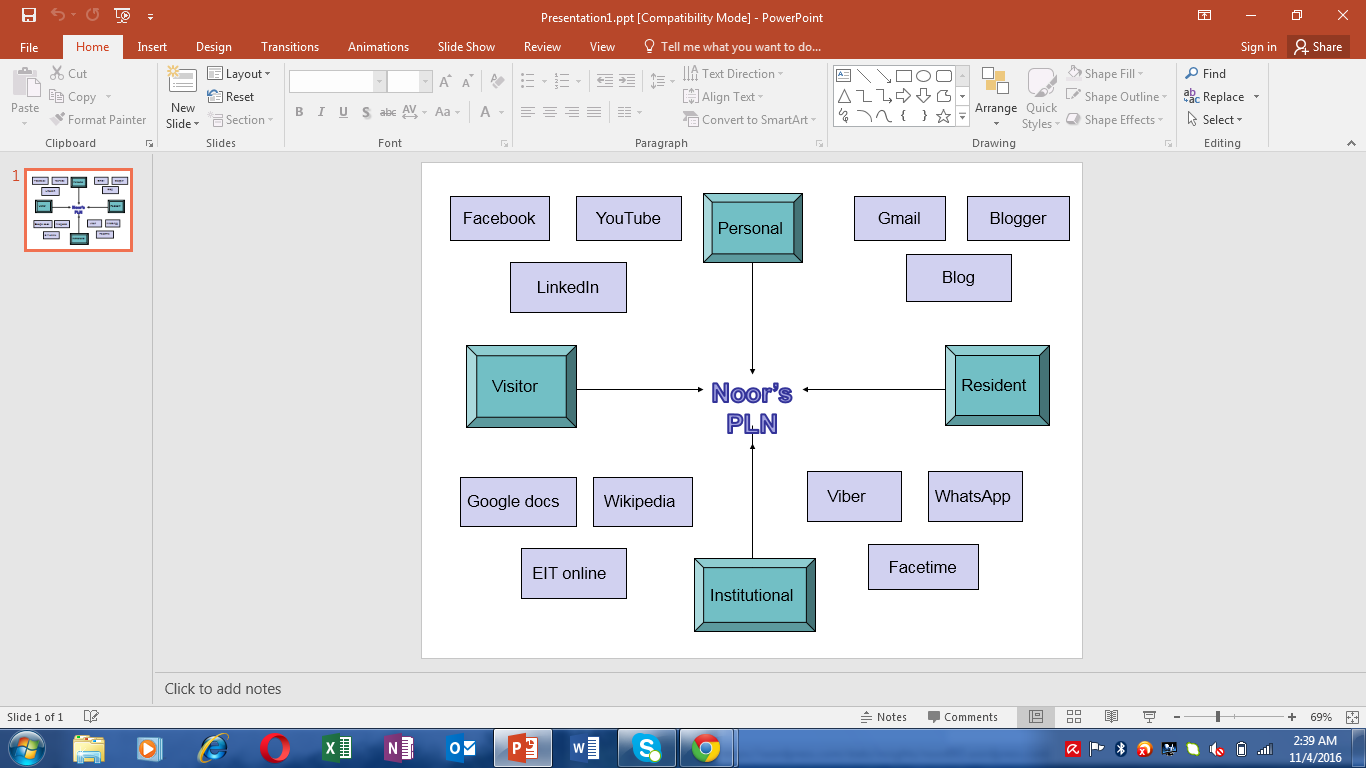Choose the triangle shape in the shapes gallery
The height and width of the screenshot is (768, 1366).
click(843, 96)
